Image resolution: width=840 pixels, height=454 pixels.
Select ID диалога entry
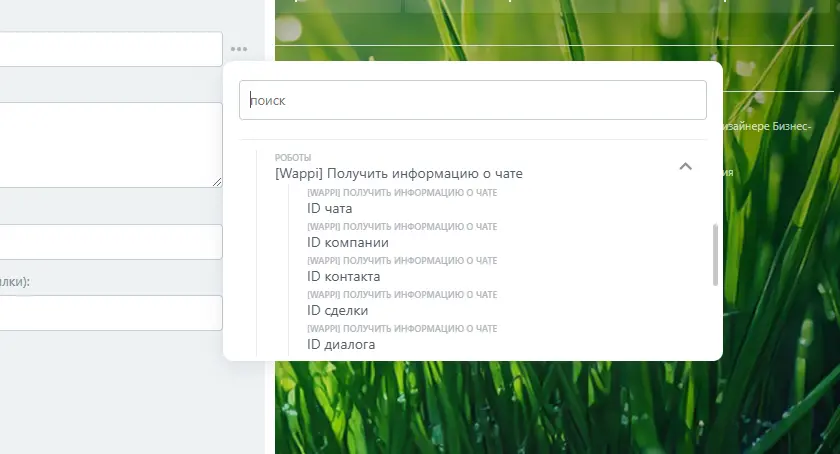tap(341, 344)
